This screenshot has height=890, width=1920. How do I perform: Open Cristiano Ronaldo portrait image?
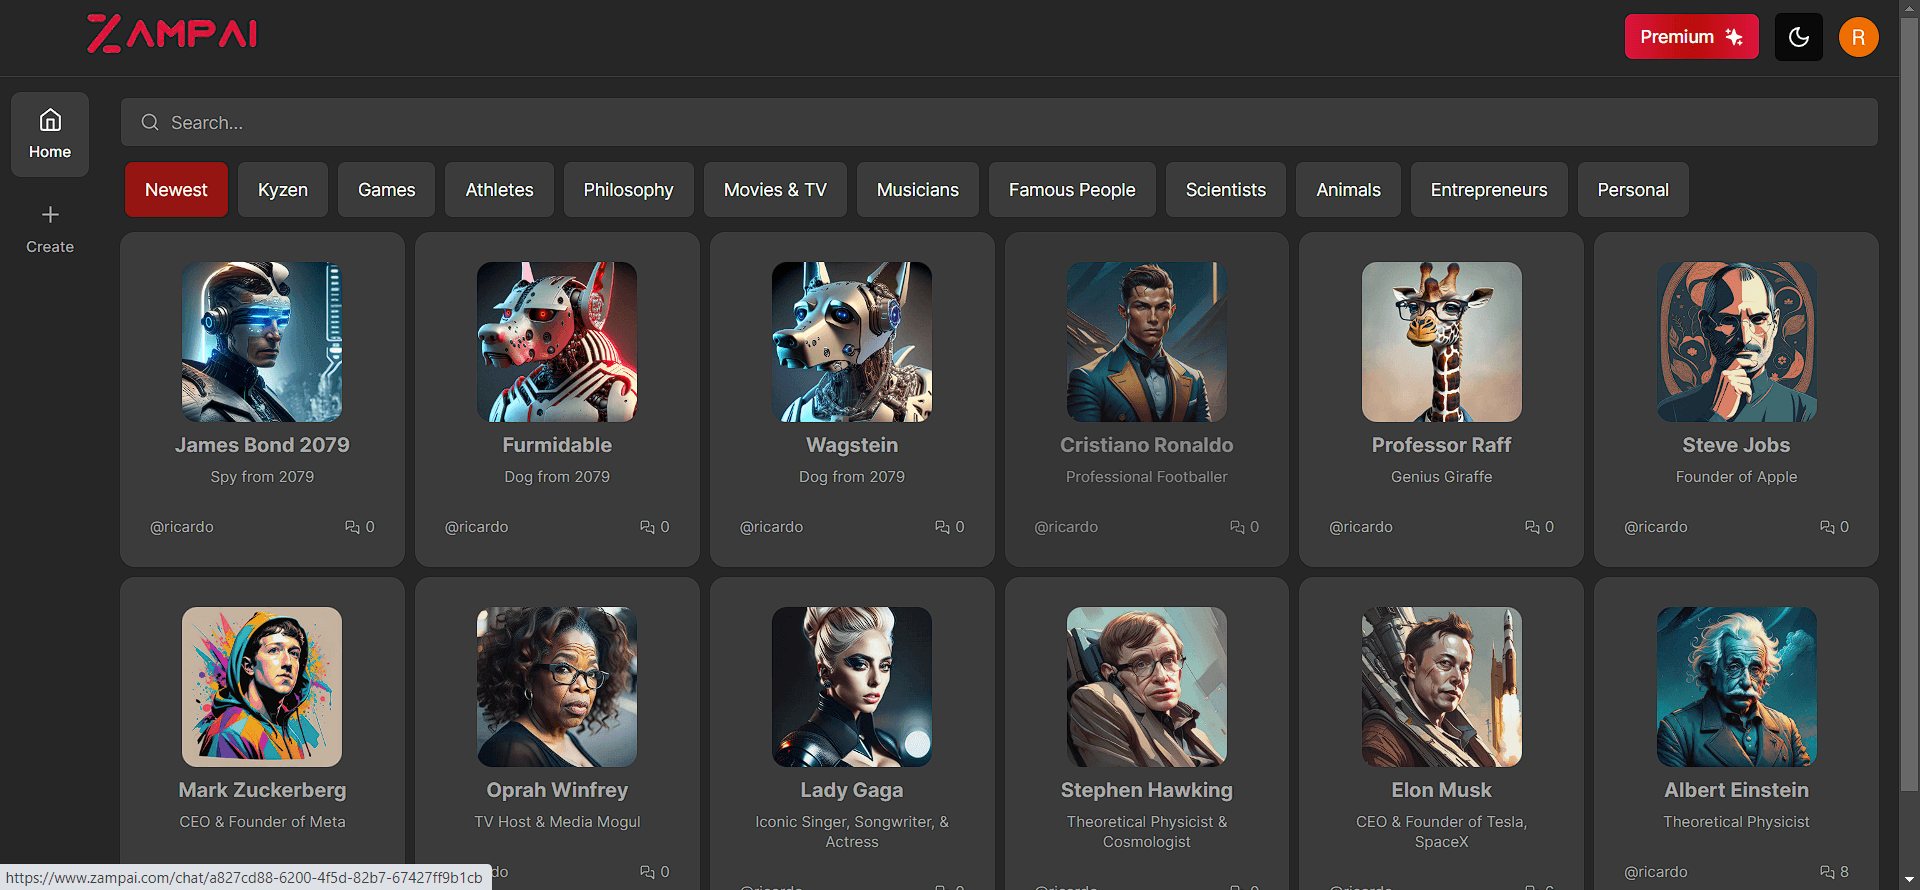tap(1147, 342)
